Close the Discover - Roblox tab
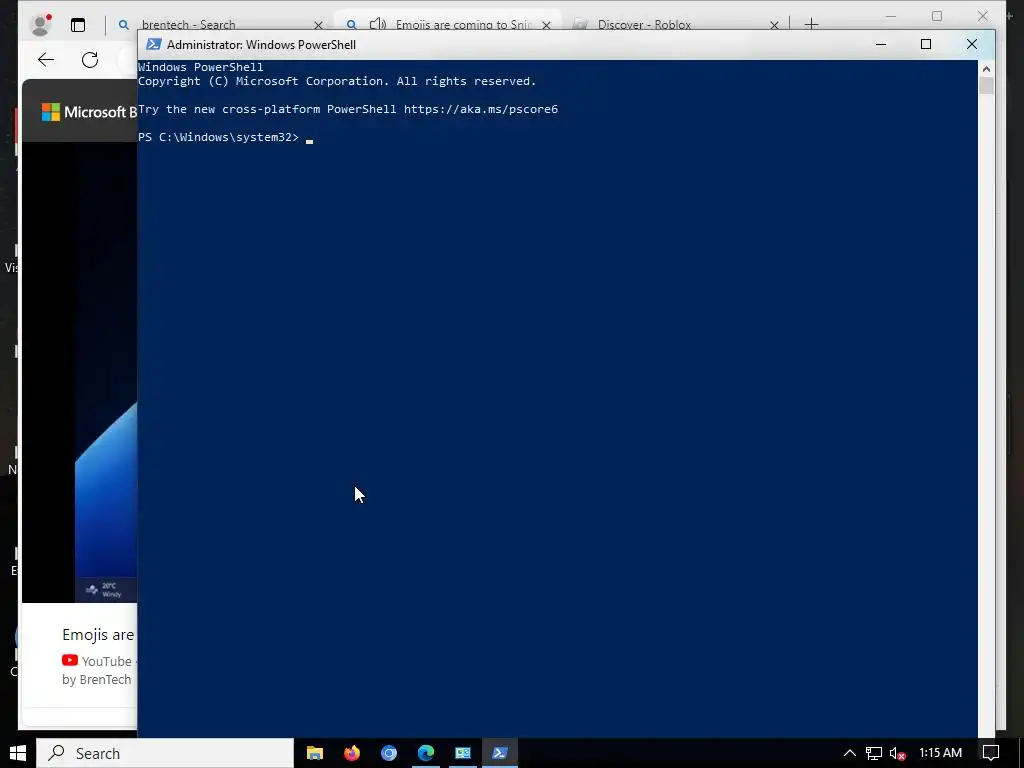 click(774, 25)
